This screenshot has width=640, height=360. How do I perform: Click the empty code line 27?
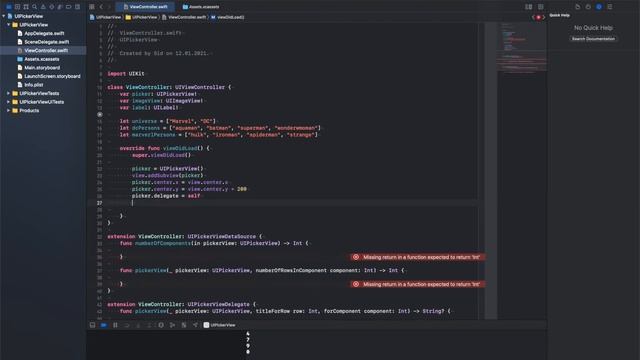click(x=286, y=203)
